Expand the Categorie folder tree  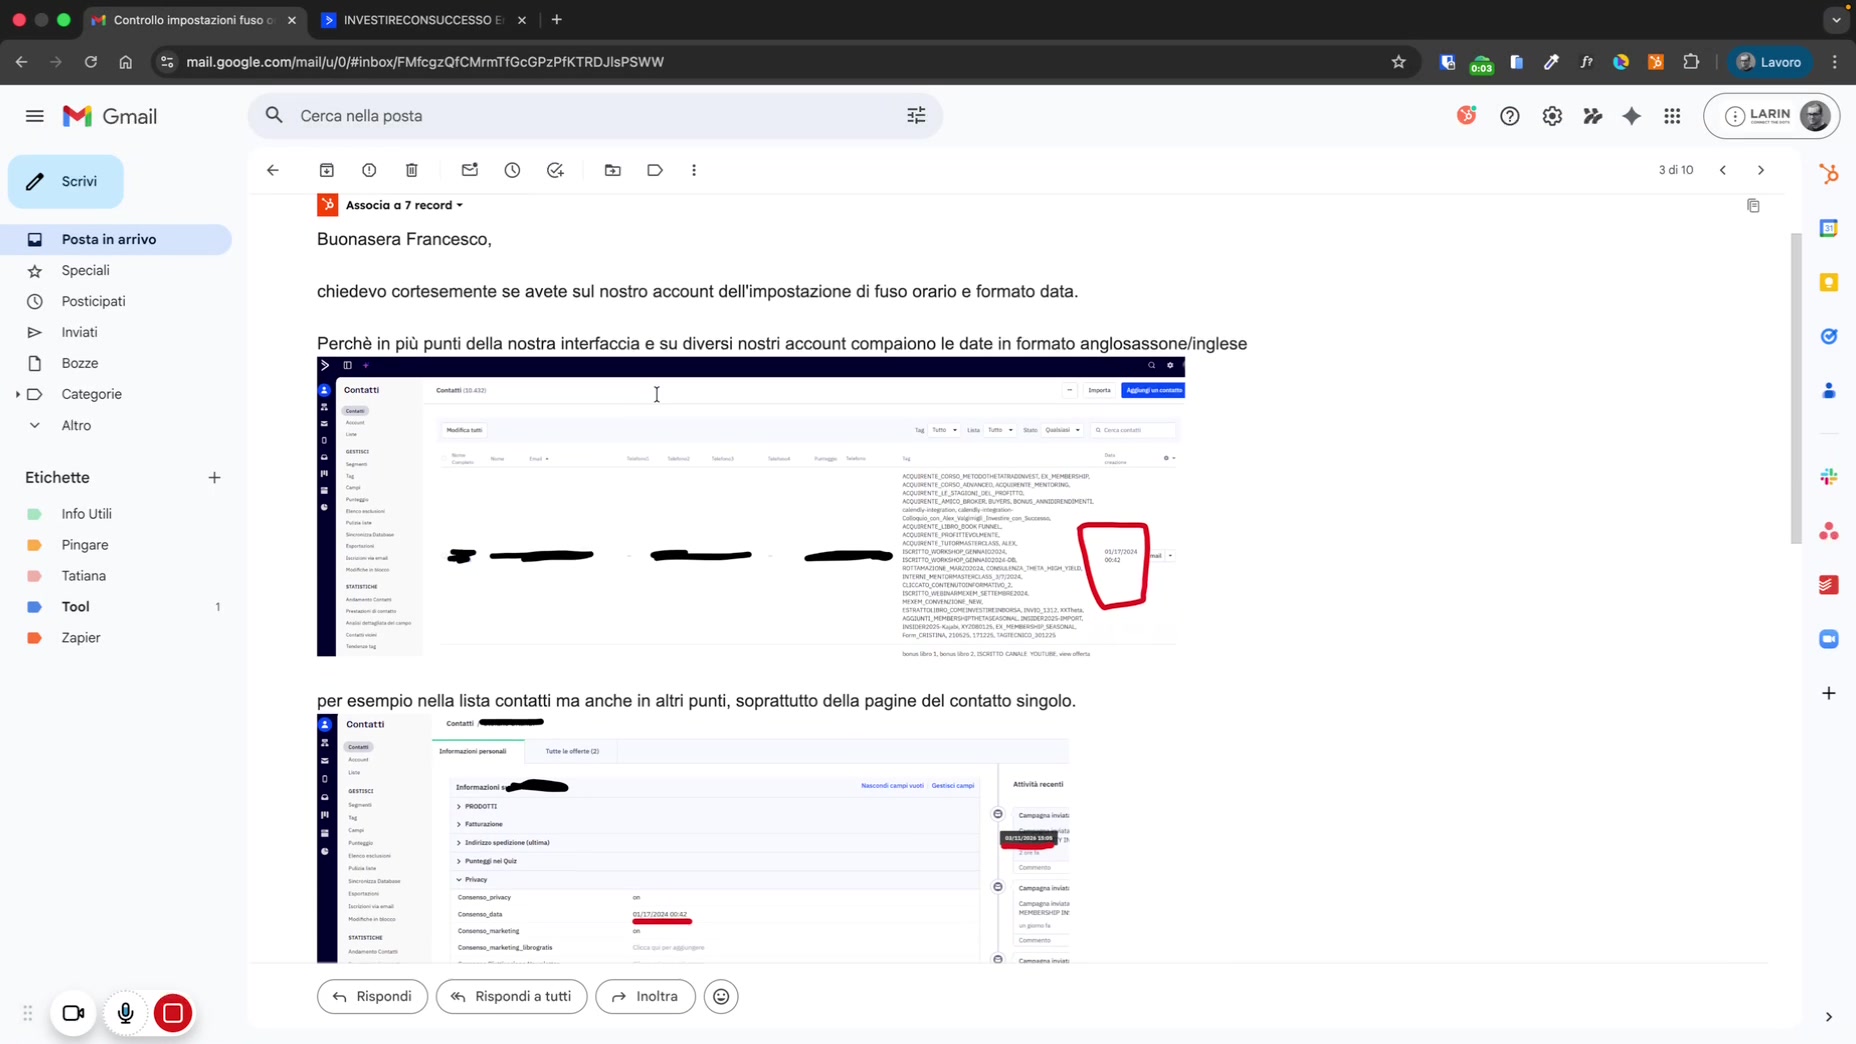click(x=18, y=394)
